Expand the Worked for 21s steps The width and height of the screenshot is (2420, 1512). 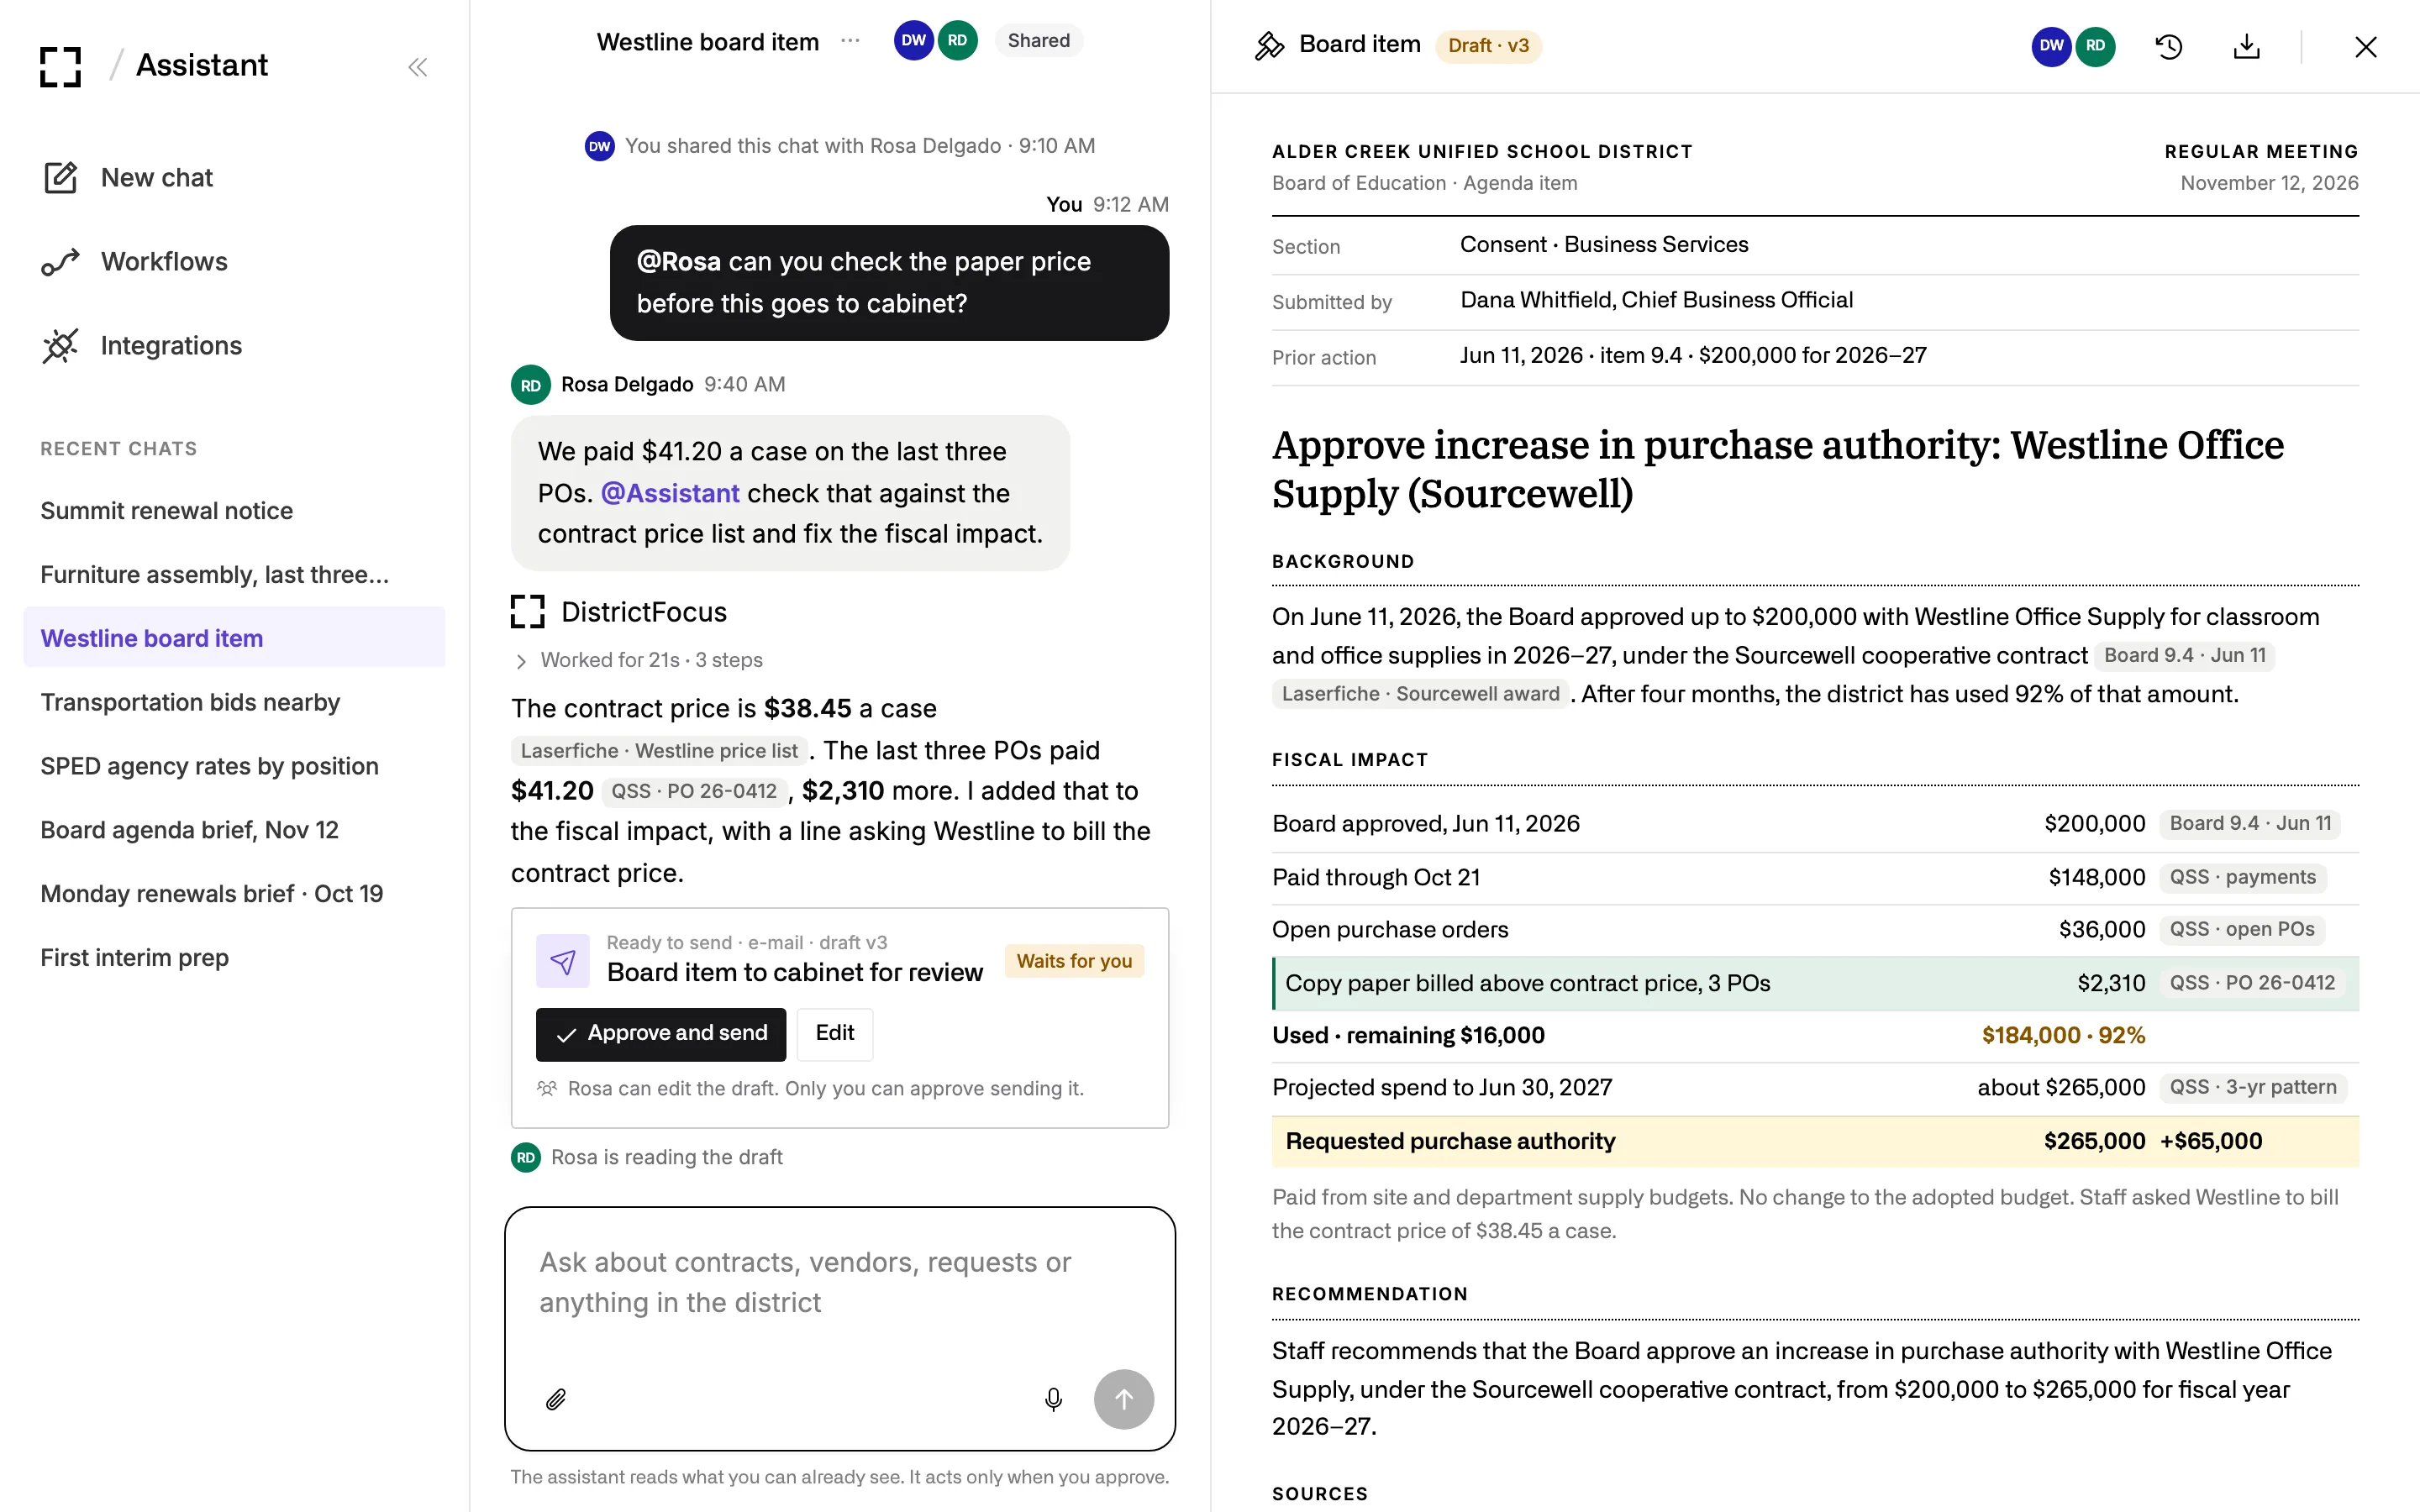coord(638,660)
